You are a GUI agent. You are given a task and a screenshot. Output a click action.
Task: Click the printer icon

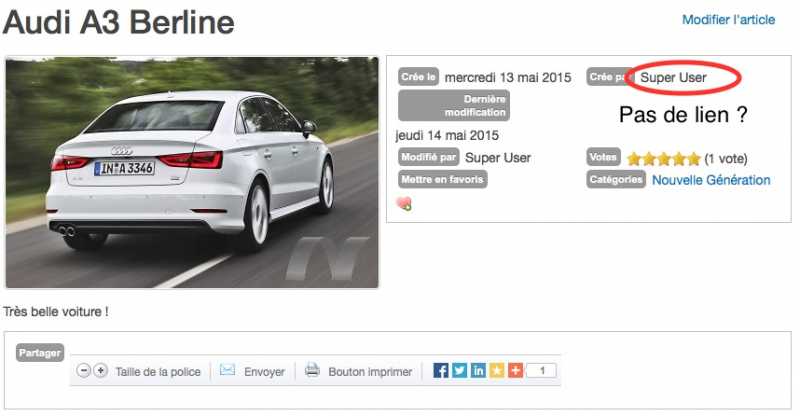coord(312,370)
